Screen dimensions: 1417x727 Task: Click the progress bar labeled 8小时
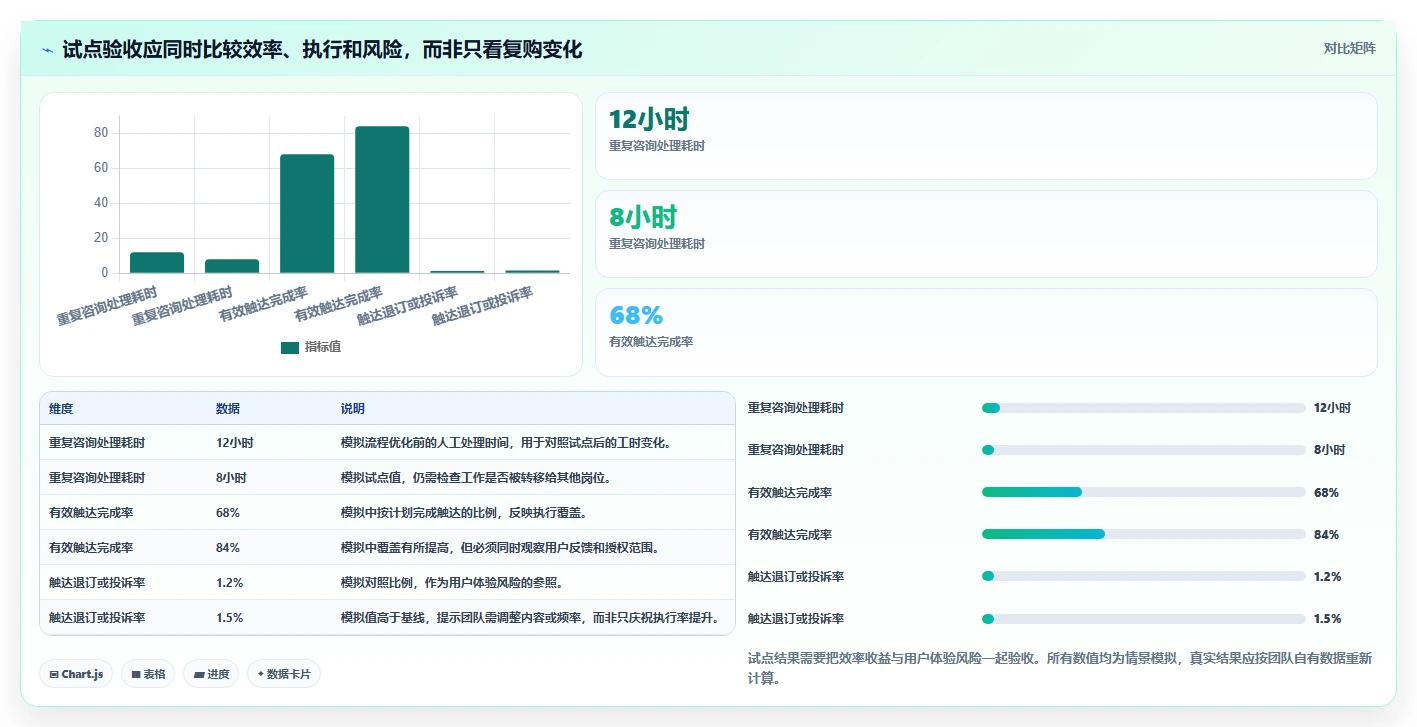pyautogui.click(x=1144, y=450)
